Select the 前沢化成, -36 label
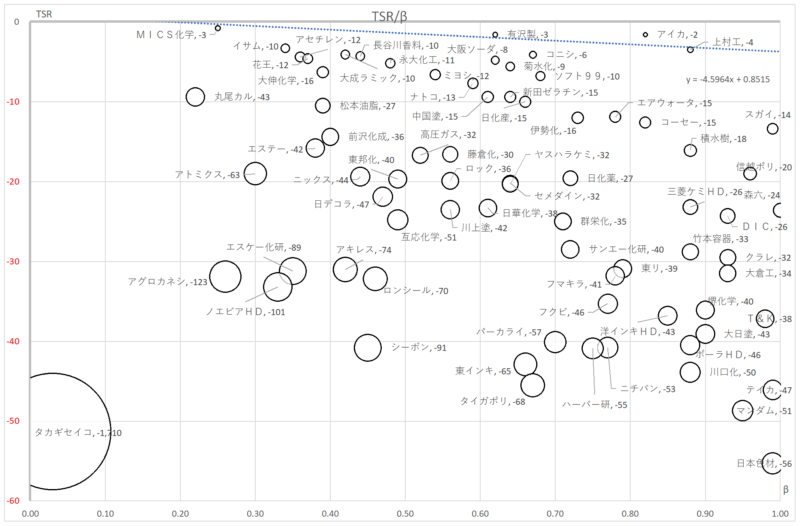This screenshot has height=526, width=800. click(x=377, y=137)
